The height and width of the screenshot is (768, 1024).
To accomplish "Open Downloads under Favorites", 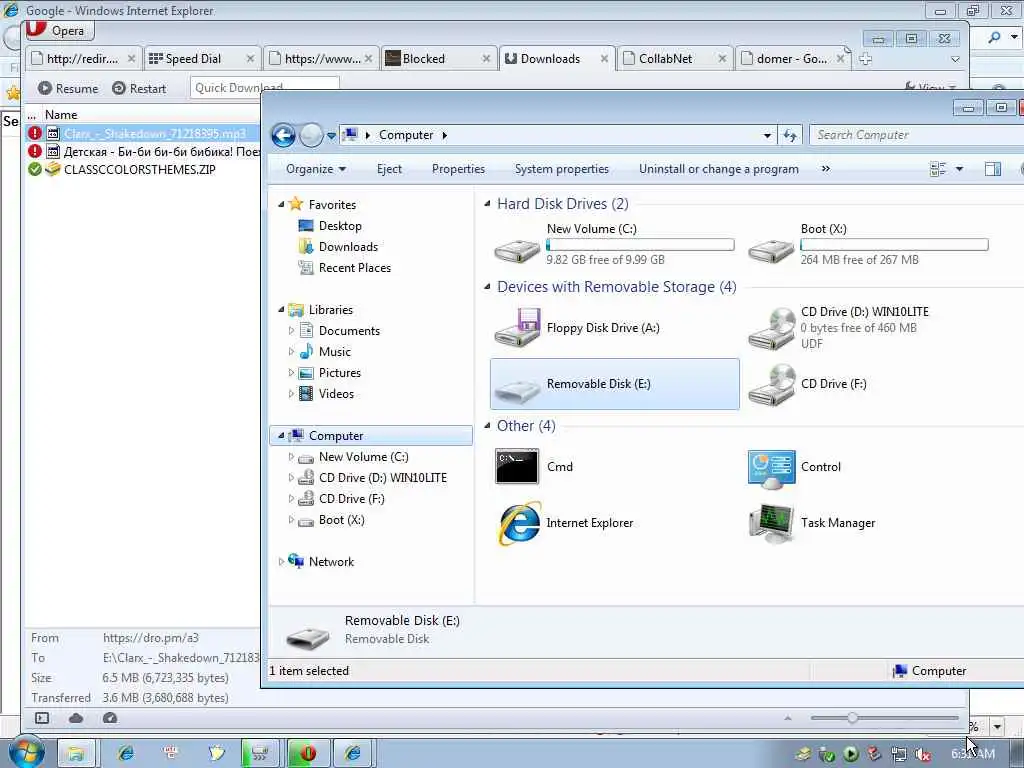I will (348, 247).
